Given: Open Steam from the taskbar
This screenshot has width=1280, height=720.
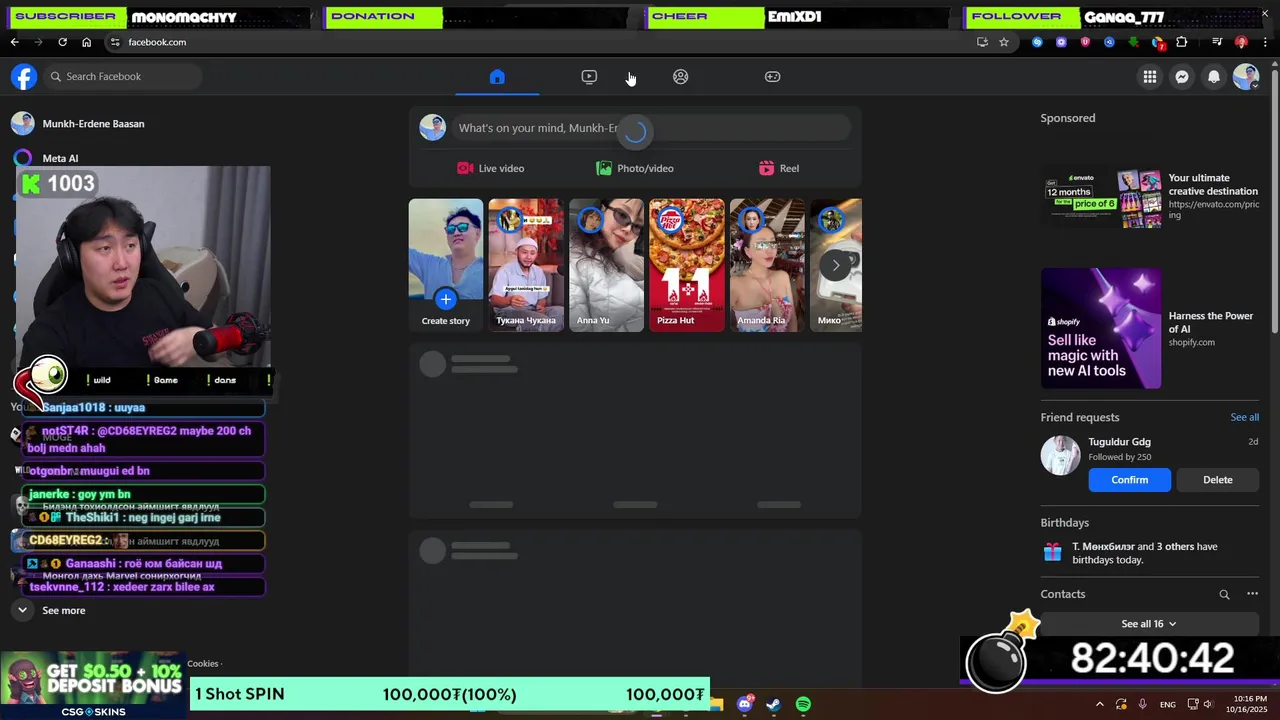Looking at the screenshot, I should coord(774,704).
